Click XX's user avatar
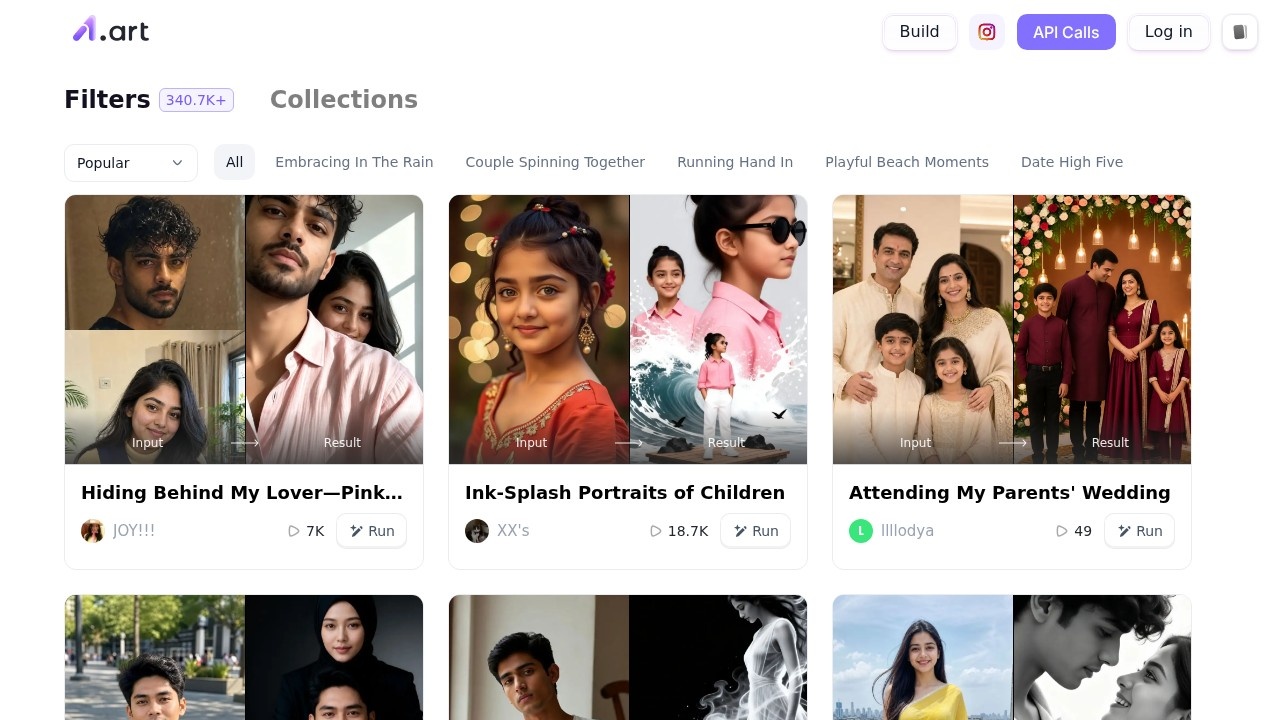 coord(477,531)
